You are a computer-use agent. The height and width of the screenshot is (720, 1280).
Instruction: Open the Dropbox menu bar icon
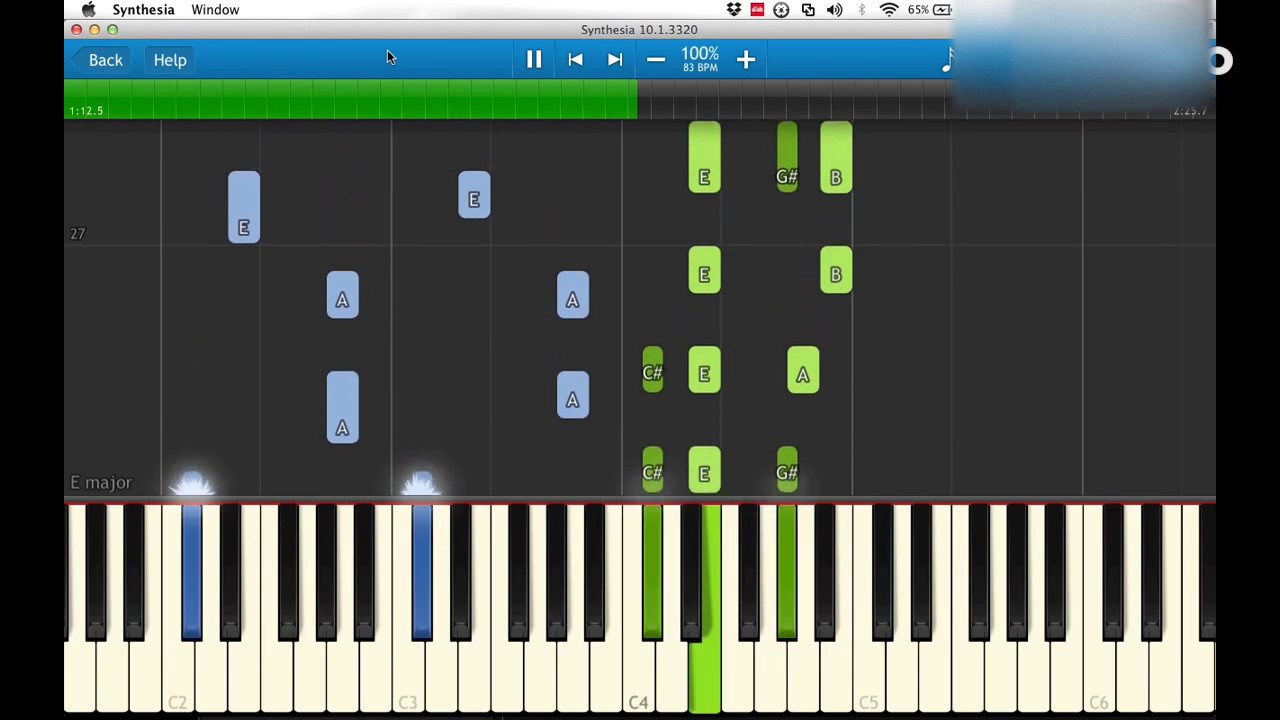click(734, 10)
